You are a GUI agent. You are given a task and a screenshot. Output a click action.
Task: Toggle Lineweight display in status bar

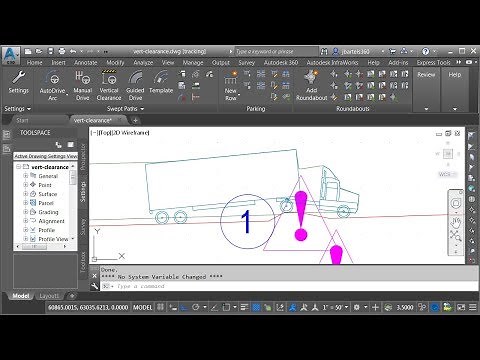[x=244, y=307]
